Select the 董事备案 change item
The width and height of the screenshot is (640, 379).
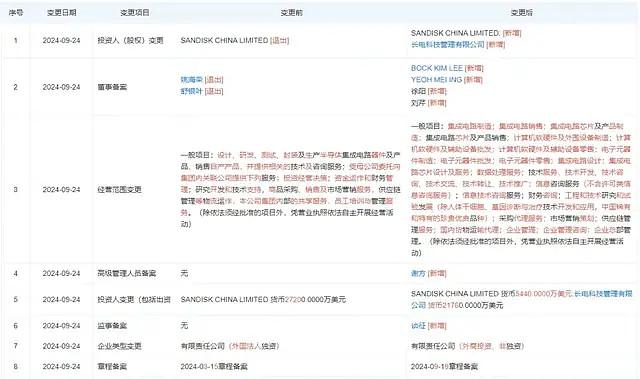click(112, 87)
